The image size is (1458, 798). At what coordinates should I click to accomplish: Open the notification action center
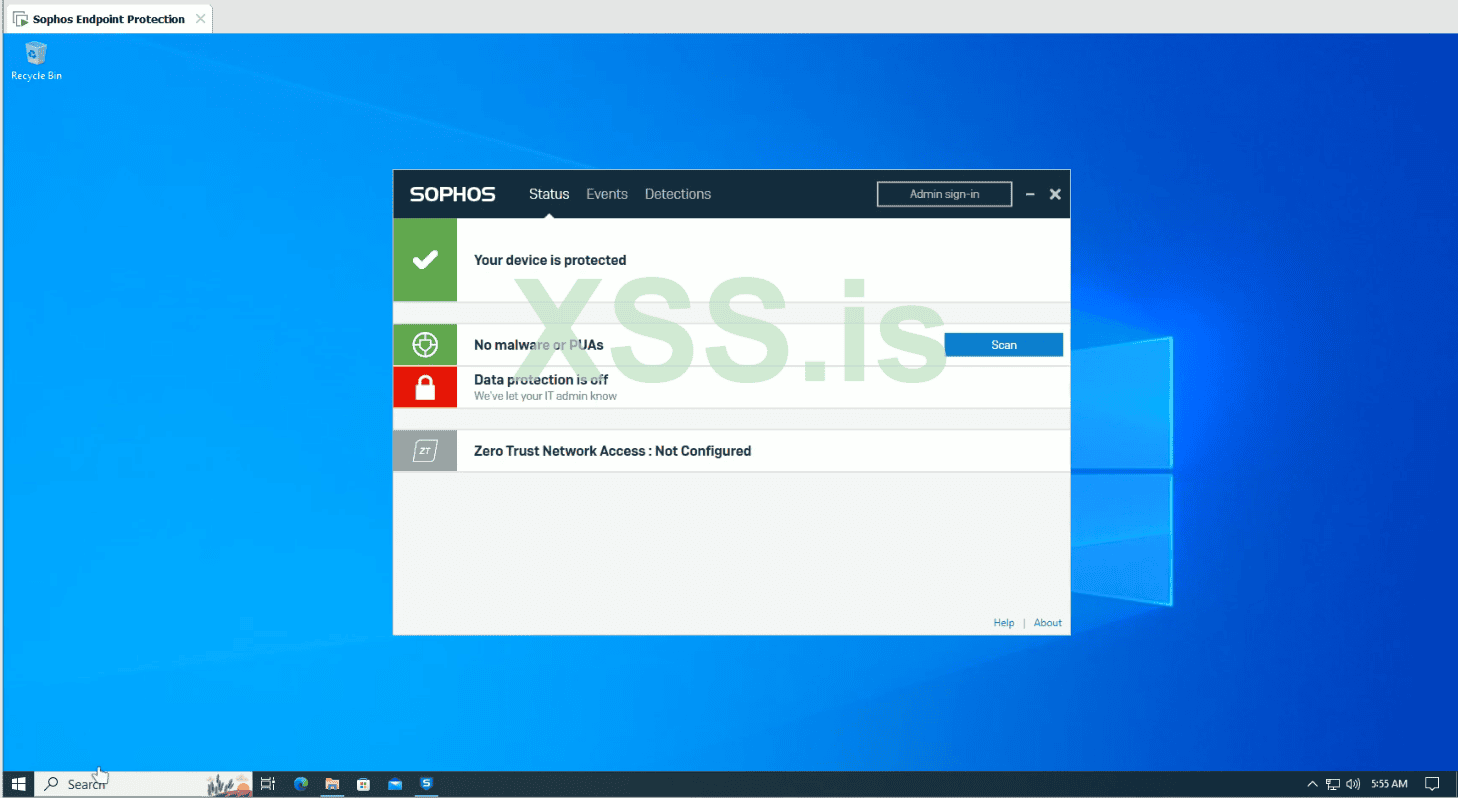point(1432,784)
